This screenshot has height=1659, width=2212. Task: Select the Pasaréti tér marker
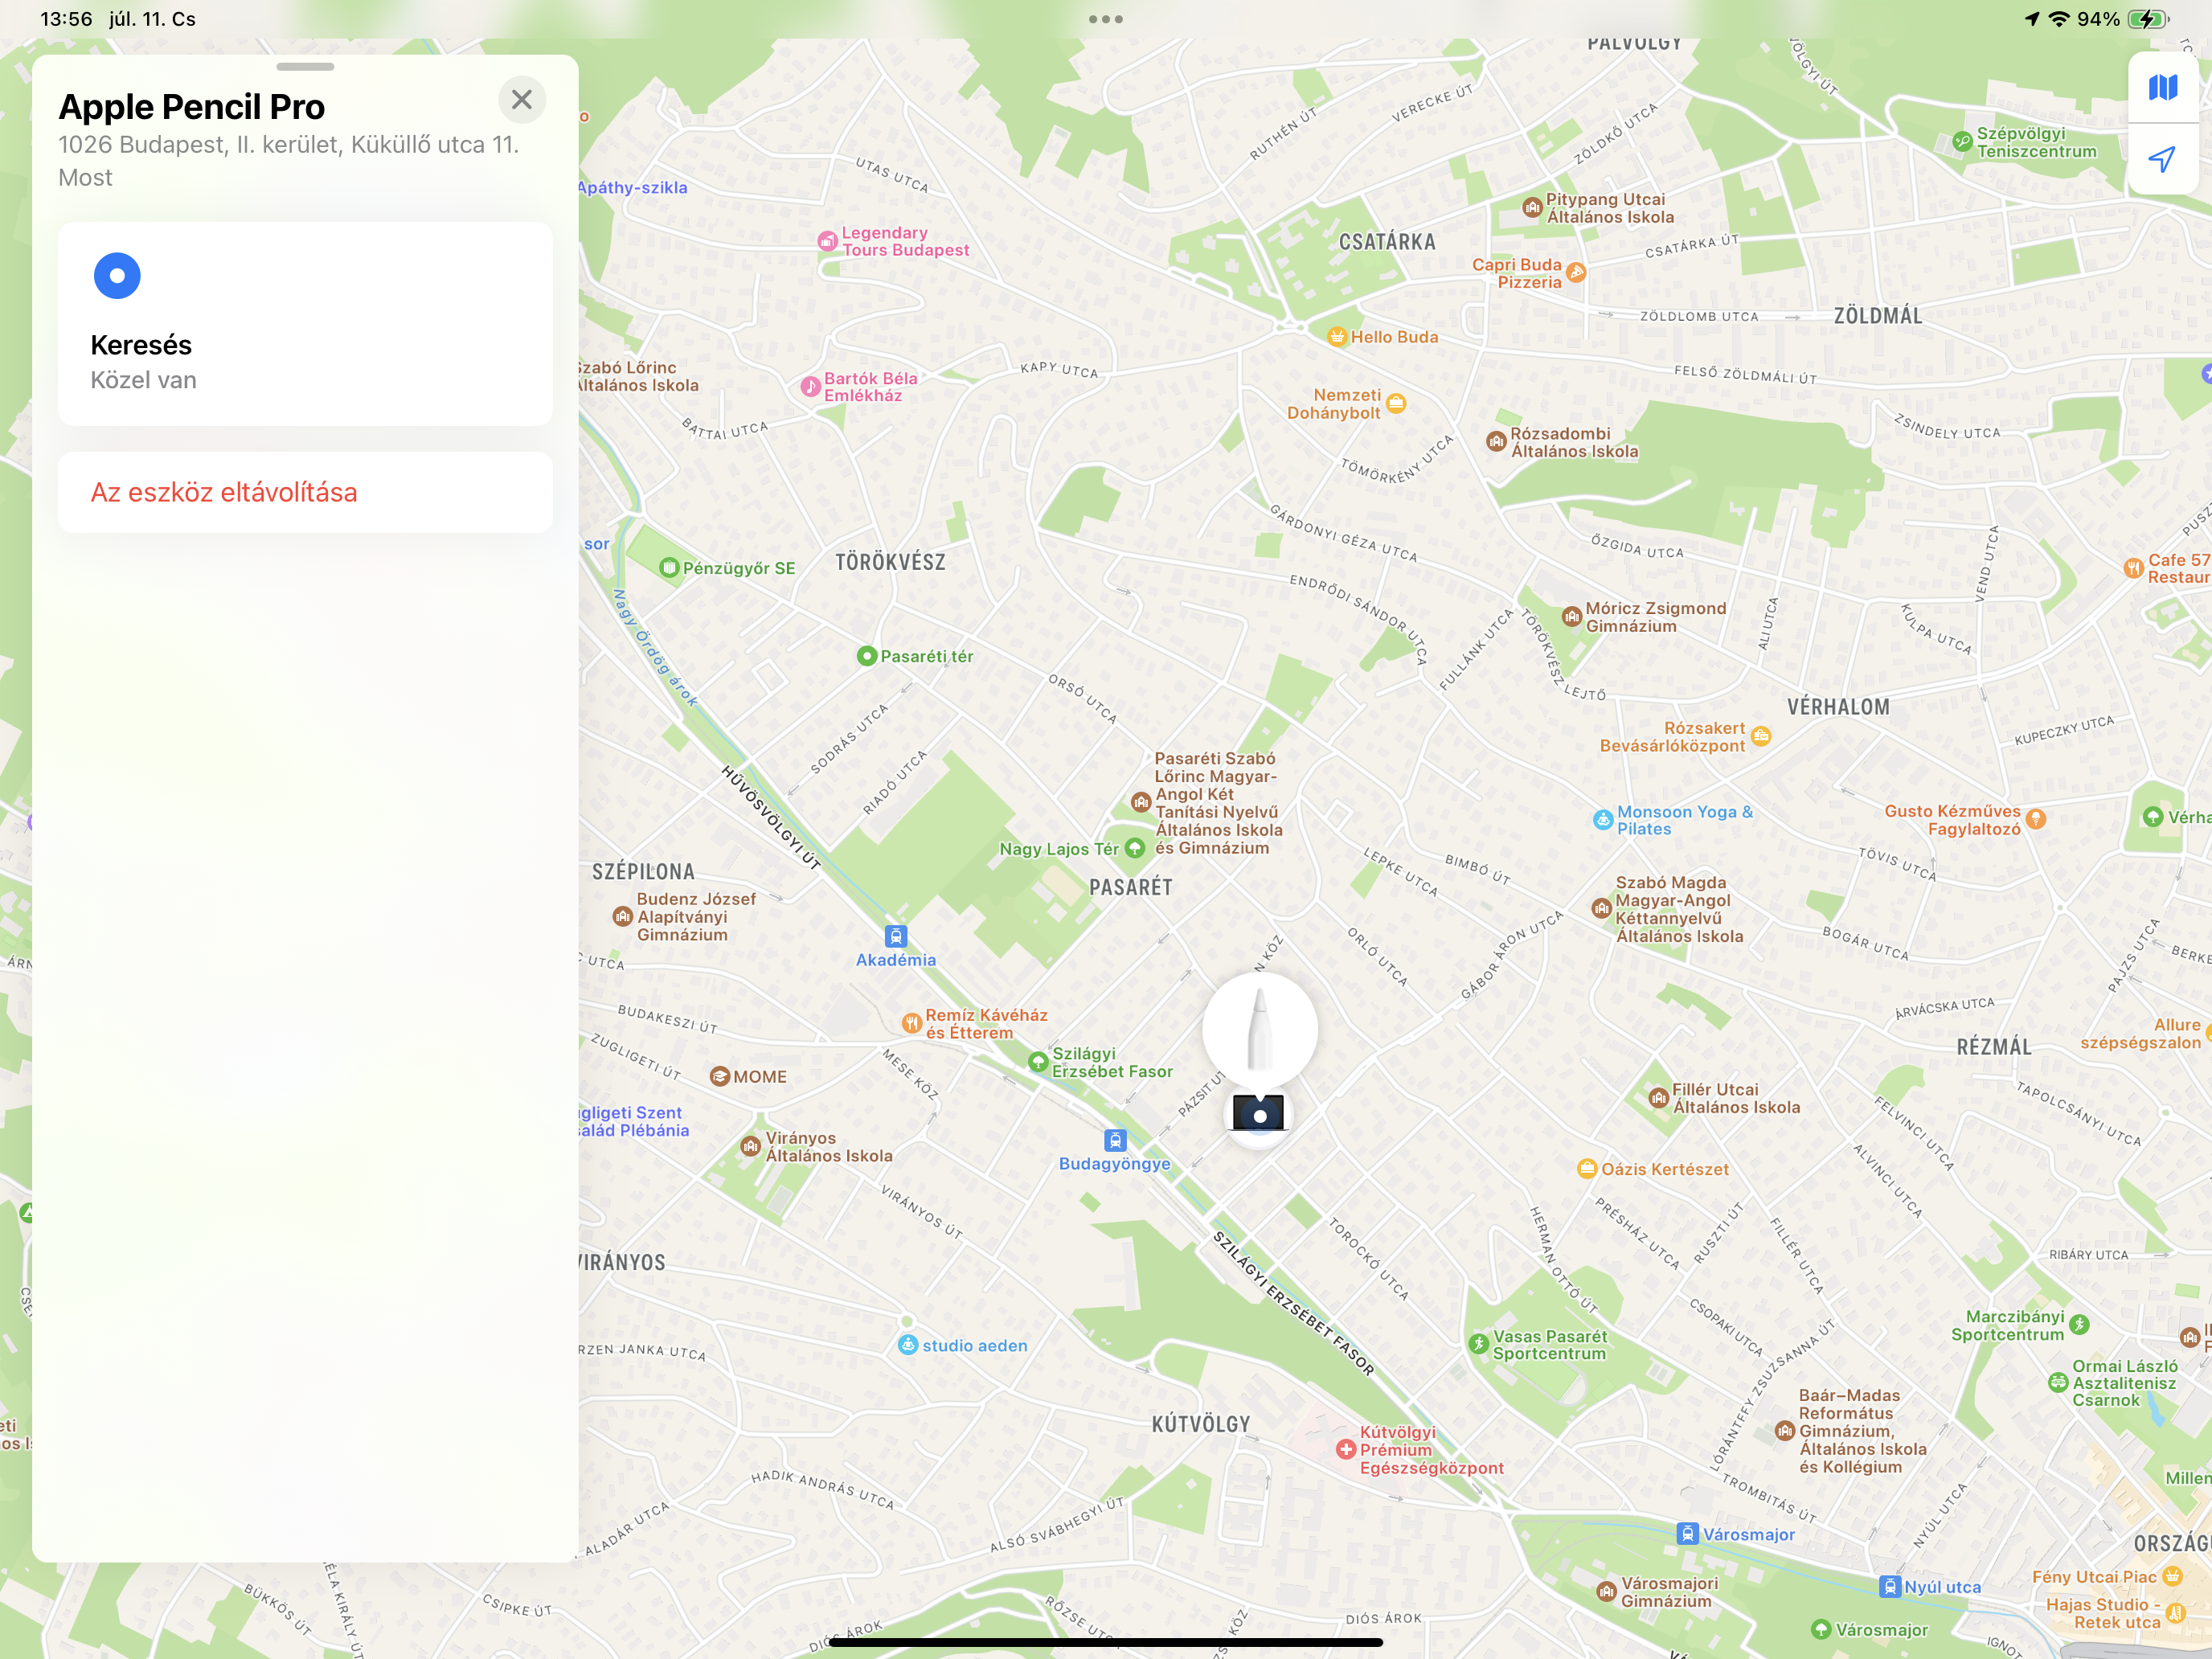(867, 656)
